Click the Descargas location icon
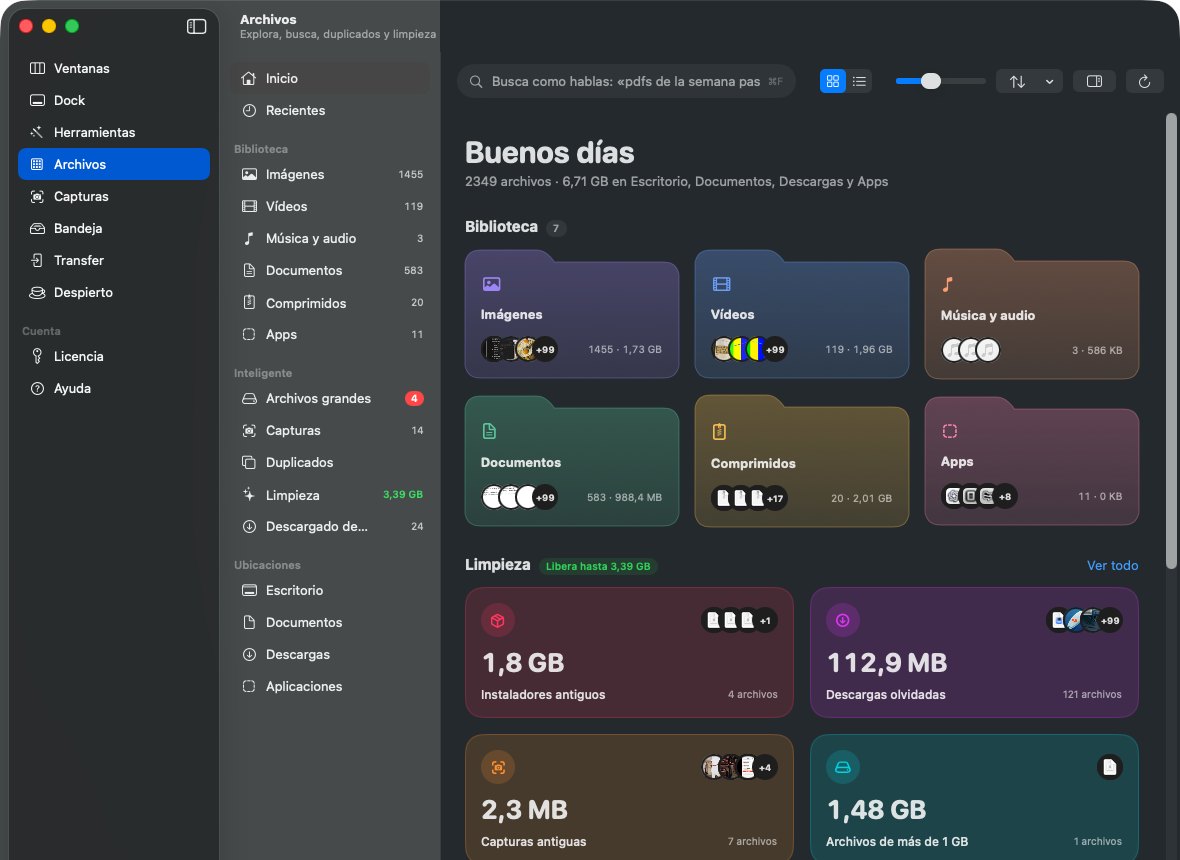The width and height of the screenshot is (1180, 860). tap(249, 655)
